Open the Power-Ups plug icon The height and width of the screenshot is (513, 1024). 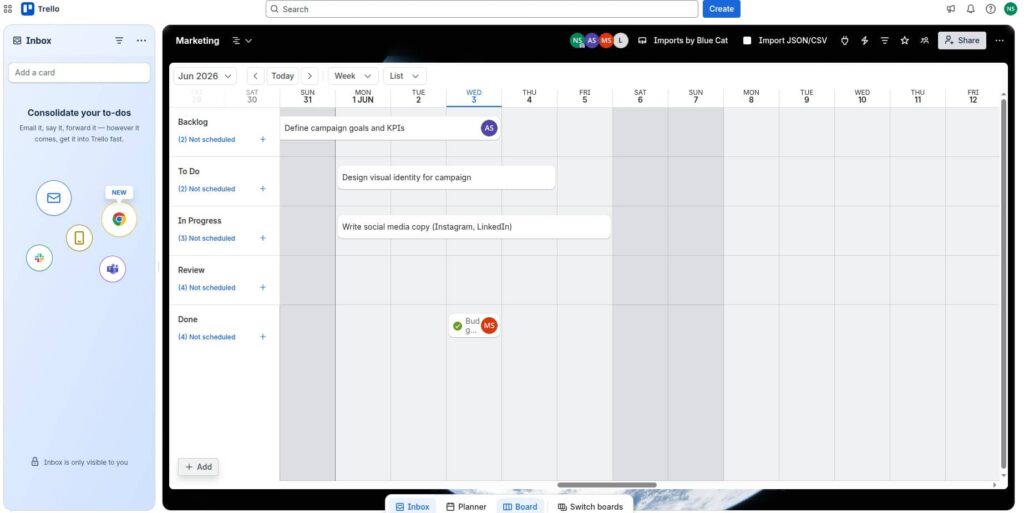pos(844,40)
